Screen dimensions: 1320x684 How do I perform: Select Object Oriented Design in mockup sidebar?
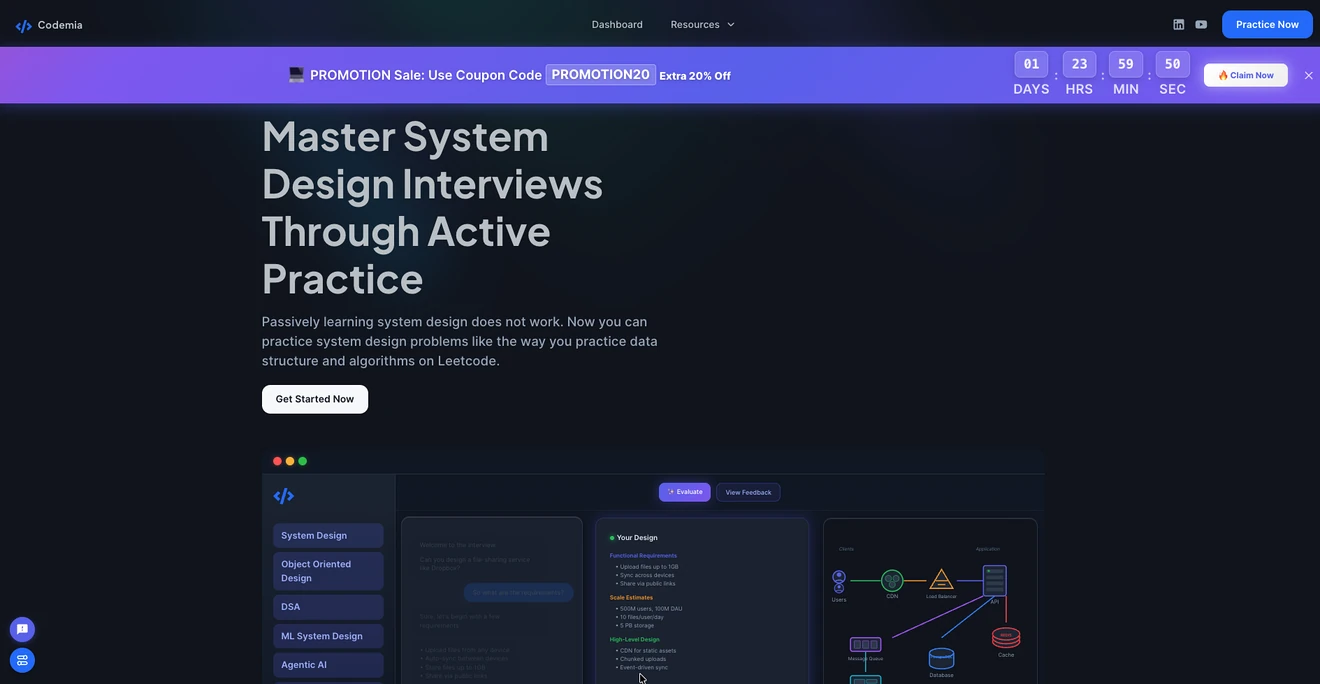coord(328,571)
